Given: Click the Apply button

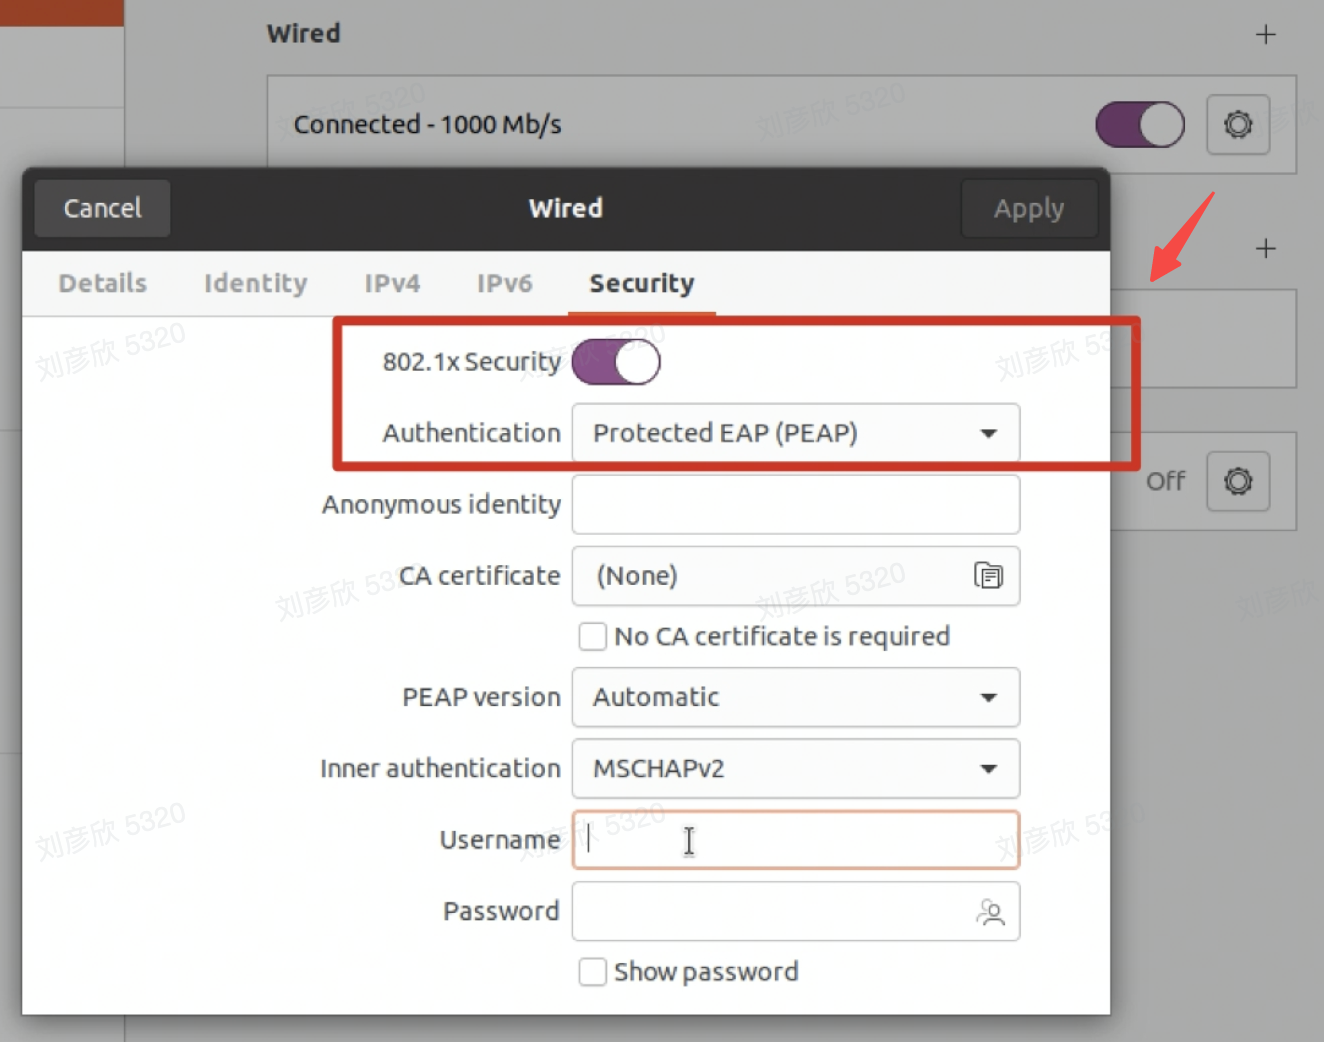Looking at the screenshot, I should point(1028,209).
